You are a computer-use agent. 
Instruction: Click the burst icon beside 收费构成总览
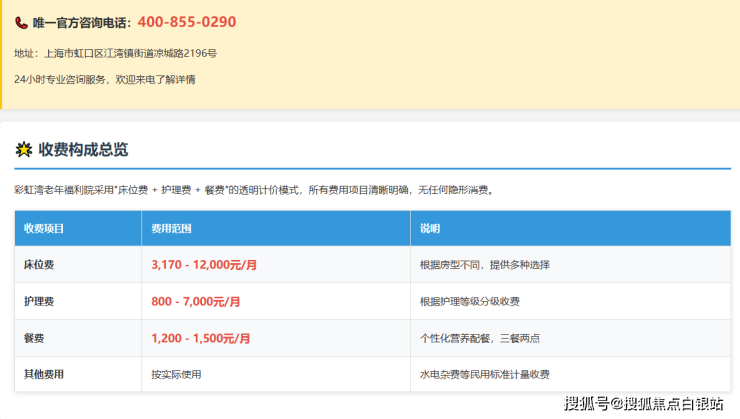tap(24, 150)
